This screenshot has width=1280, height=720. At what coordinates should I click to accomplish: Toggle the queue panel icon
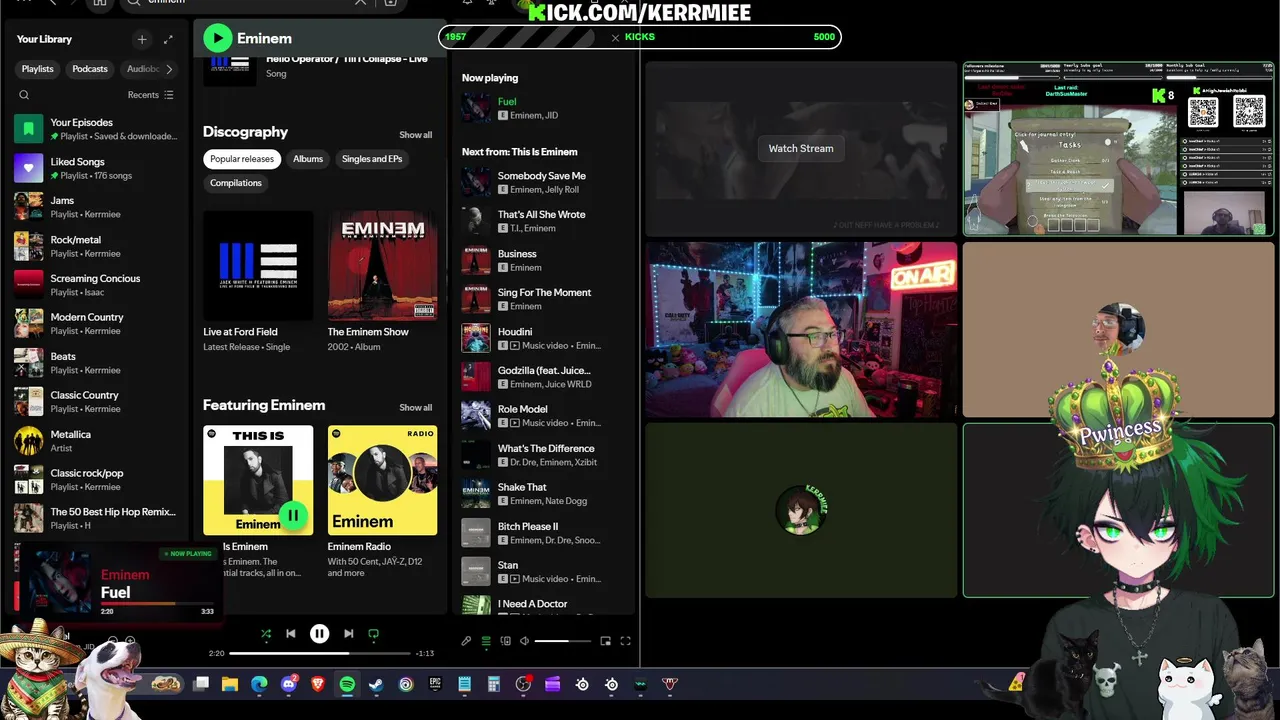coord(486,641)
